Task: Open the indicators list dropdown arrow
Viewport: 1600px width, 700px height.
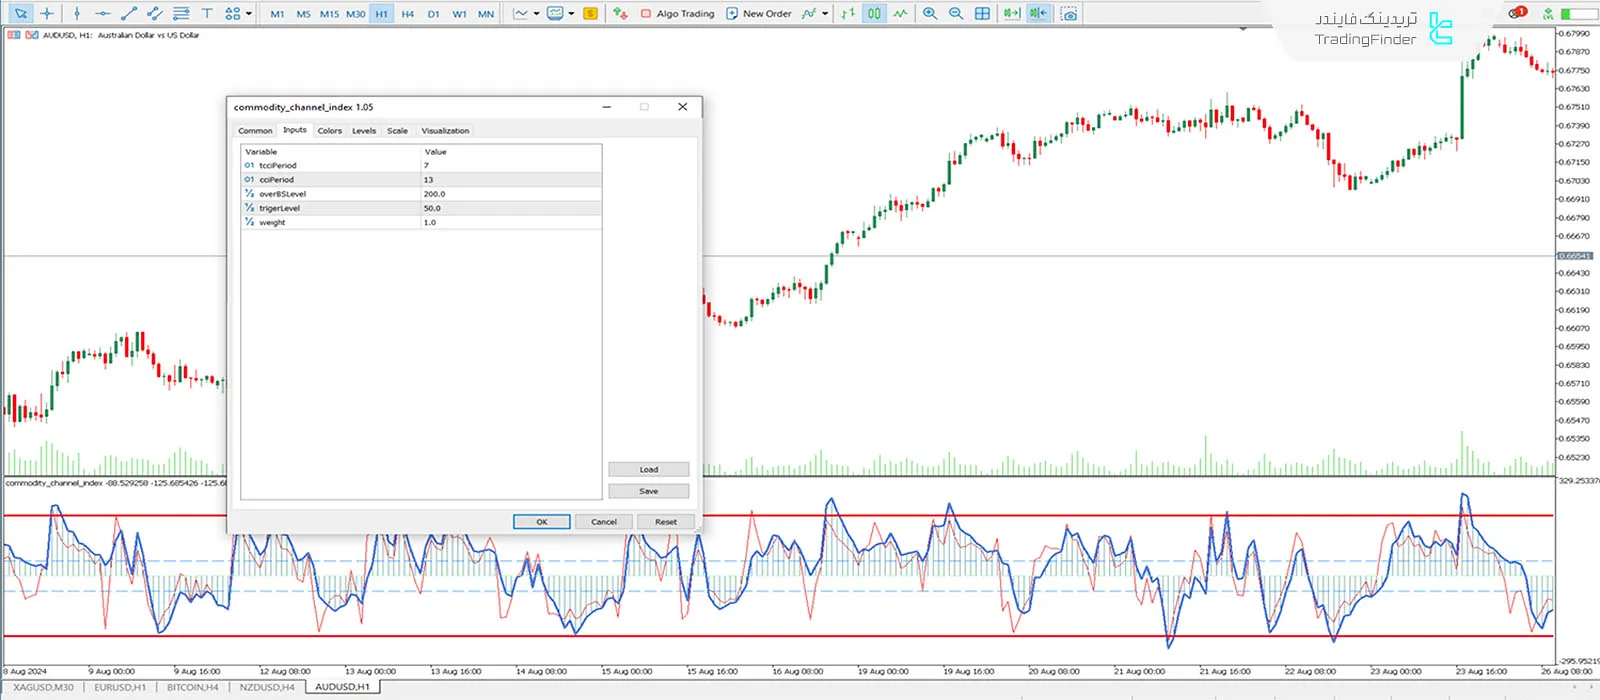Action: (x=825, y=14)
